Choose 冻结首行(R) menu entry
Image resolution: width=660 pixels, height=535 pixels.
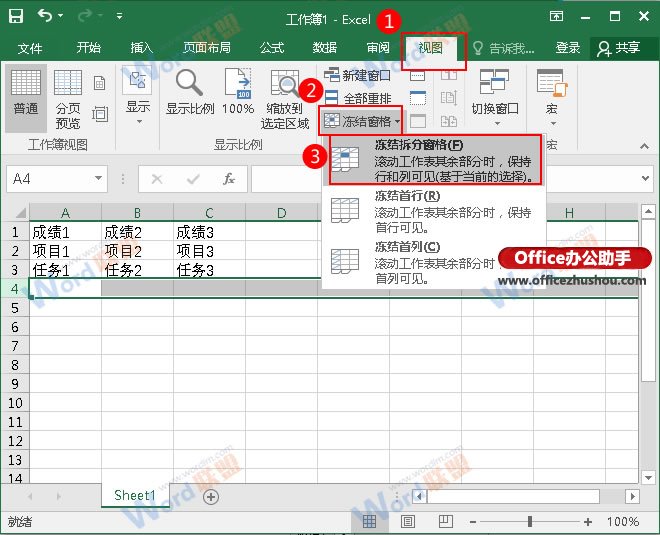[x=434, y=211]
